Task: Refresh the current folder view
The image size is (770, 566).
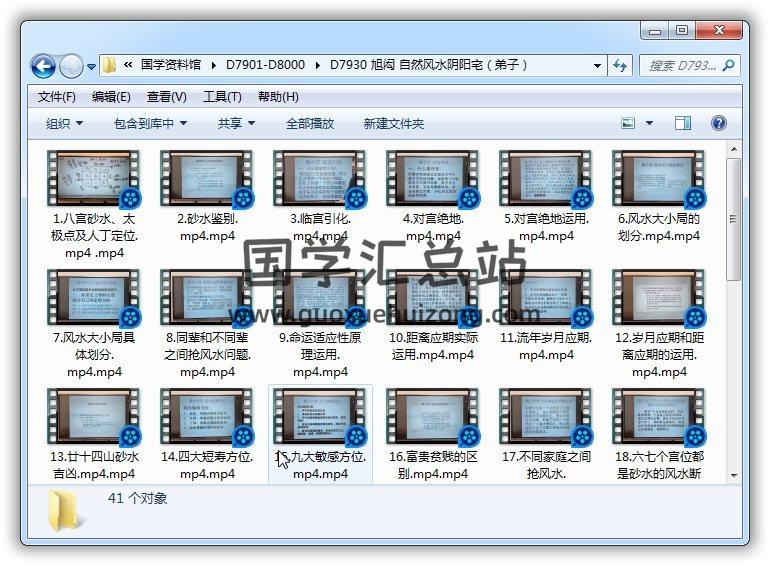Action: 620,66
